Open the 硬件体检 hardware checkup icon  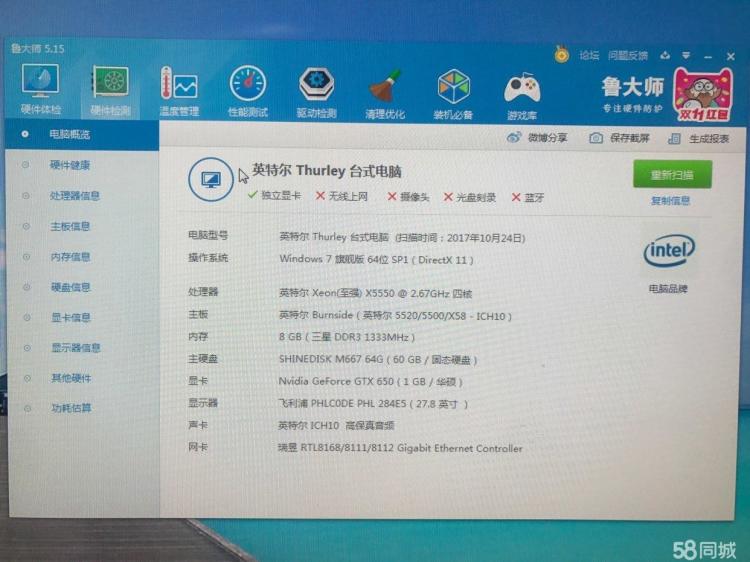[x=40, y=89]
